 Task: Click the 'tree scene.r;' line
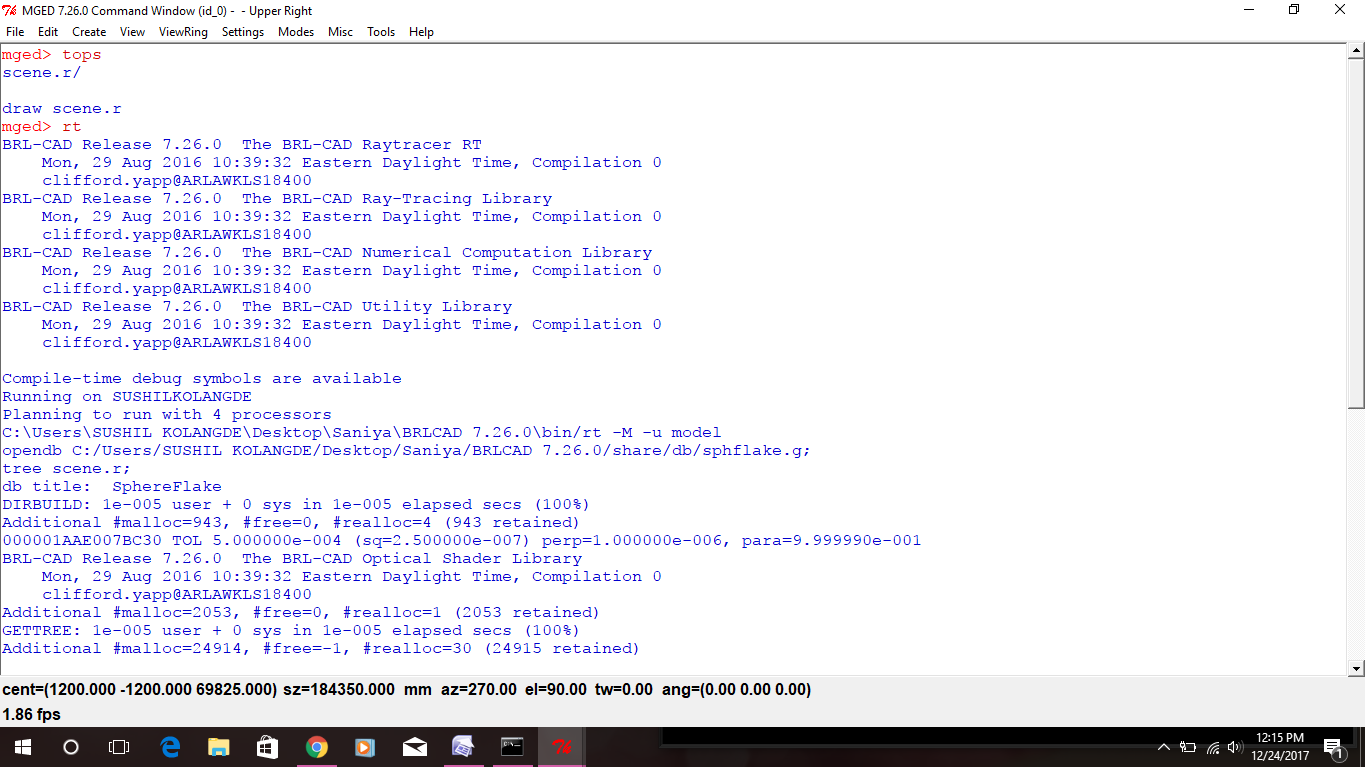pos(67,469)
